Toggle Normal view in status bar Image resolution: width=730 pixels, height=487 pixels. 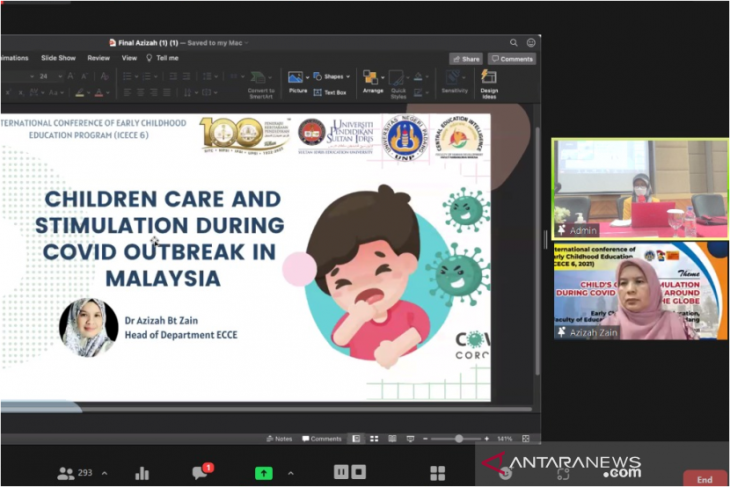[x=356, y=438]
